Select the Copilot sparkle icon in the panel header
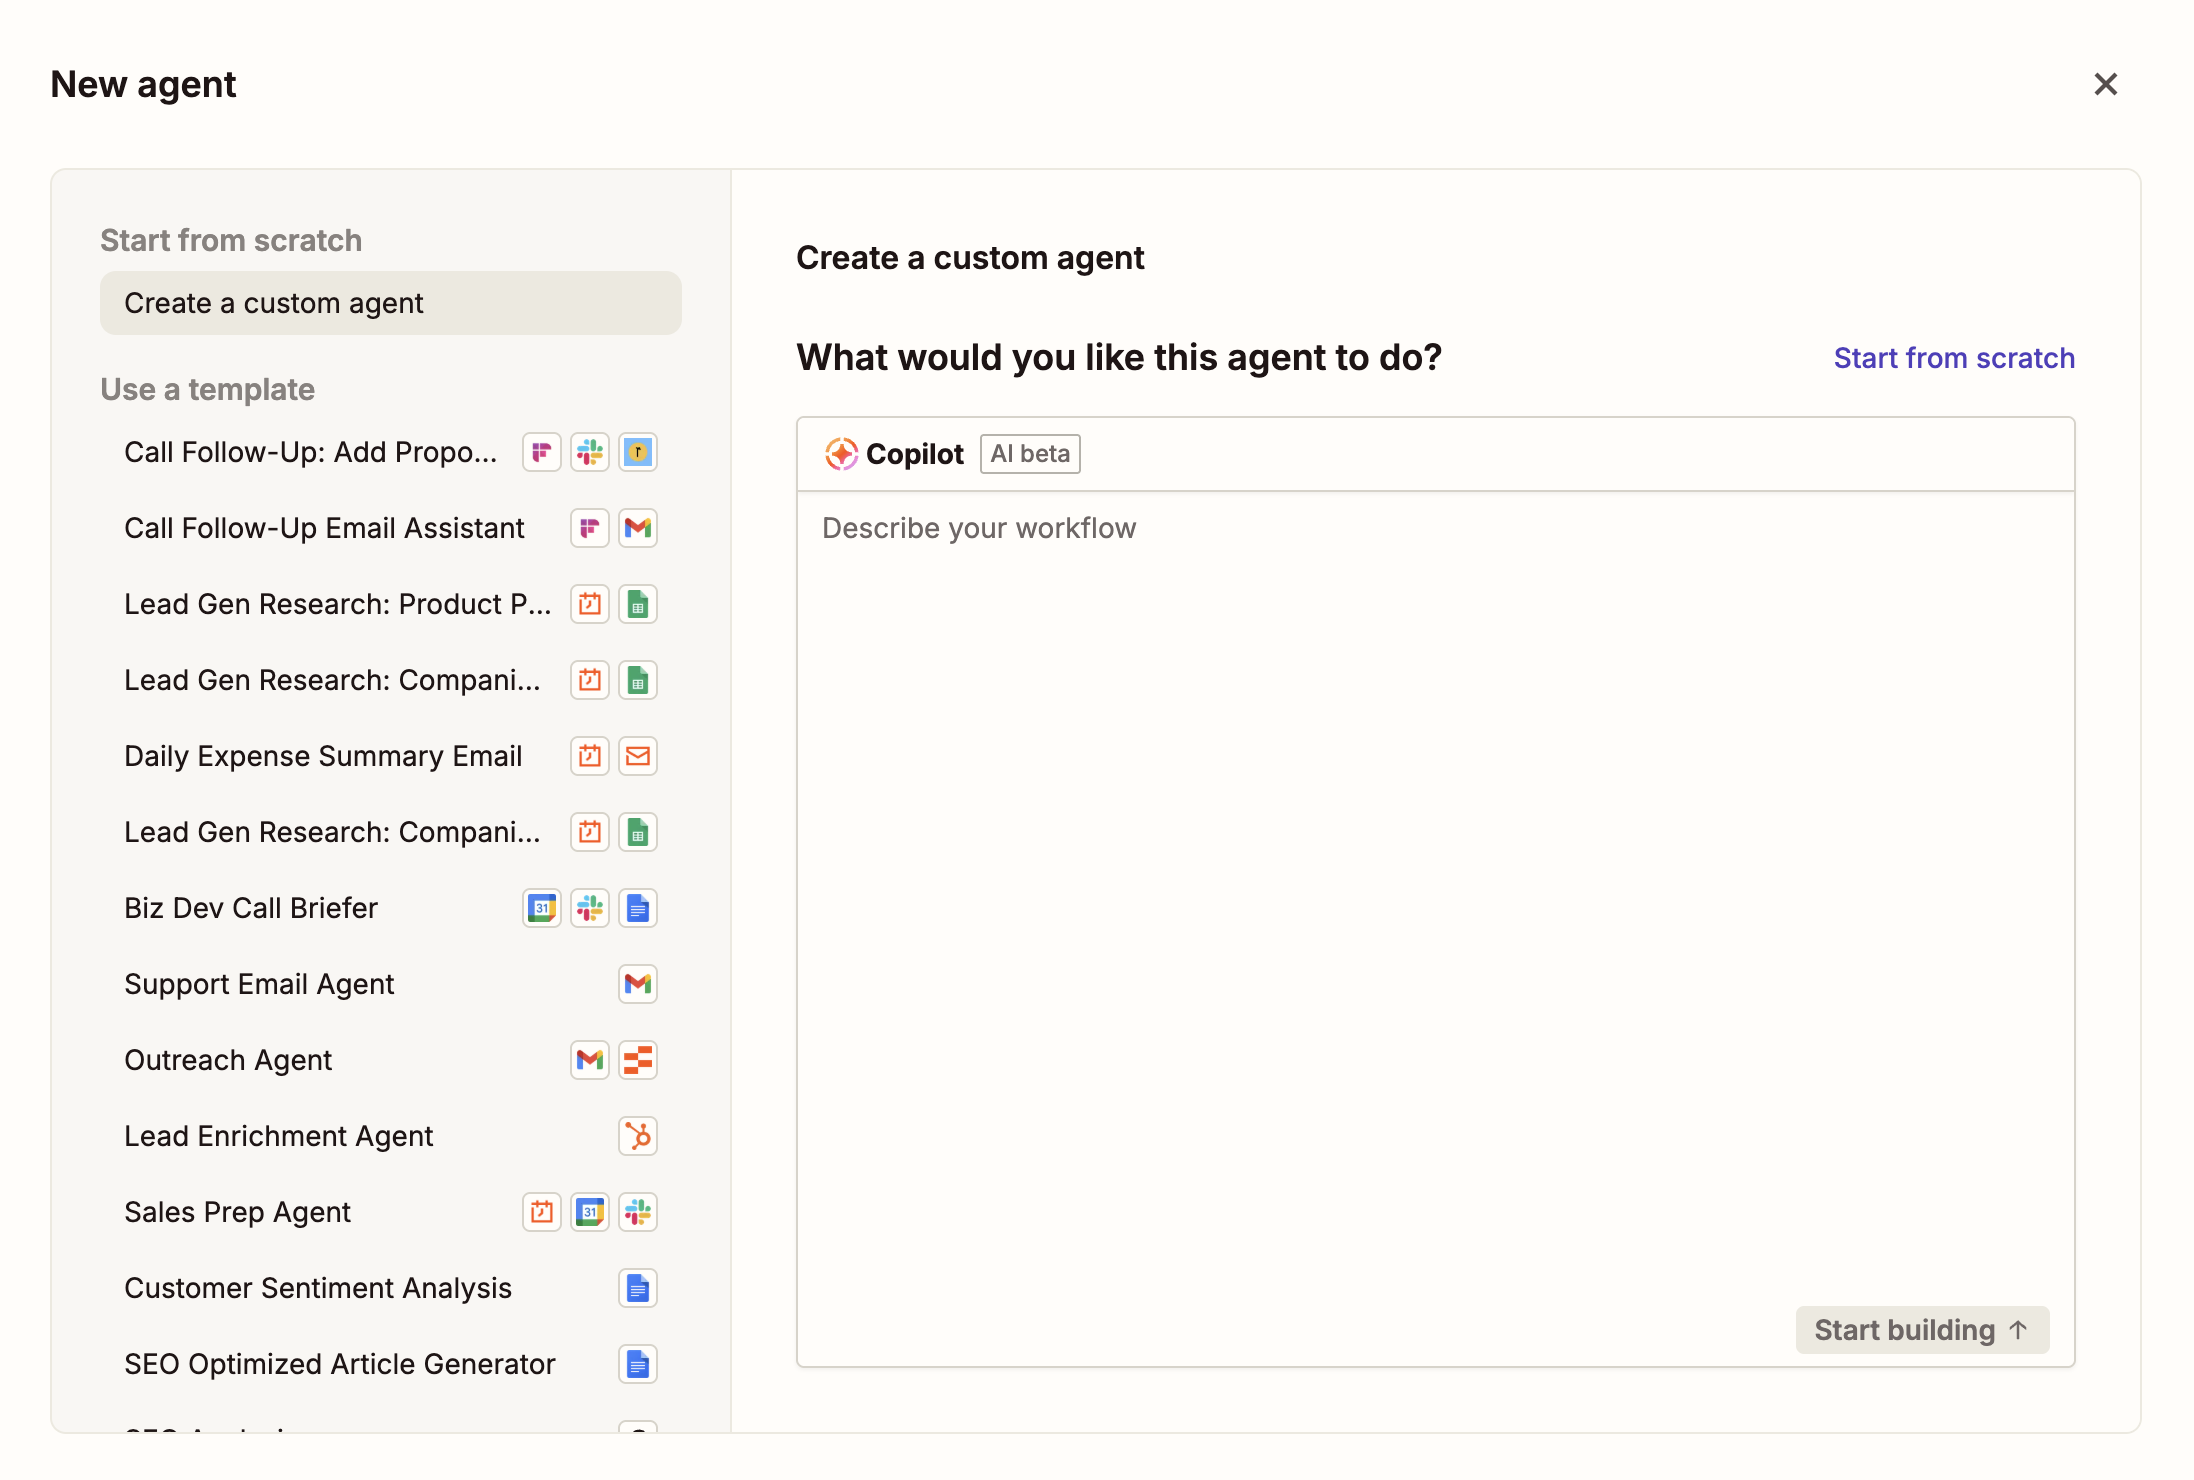The width and height of the screenshot is (2194, 1480). [841, 453]
